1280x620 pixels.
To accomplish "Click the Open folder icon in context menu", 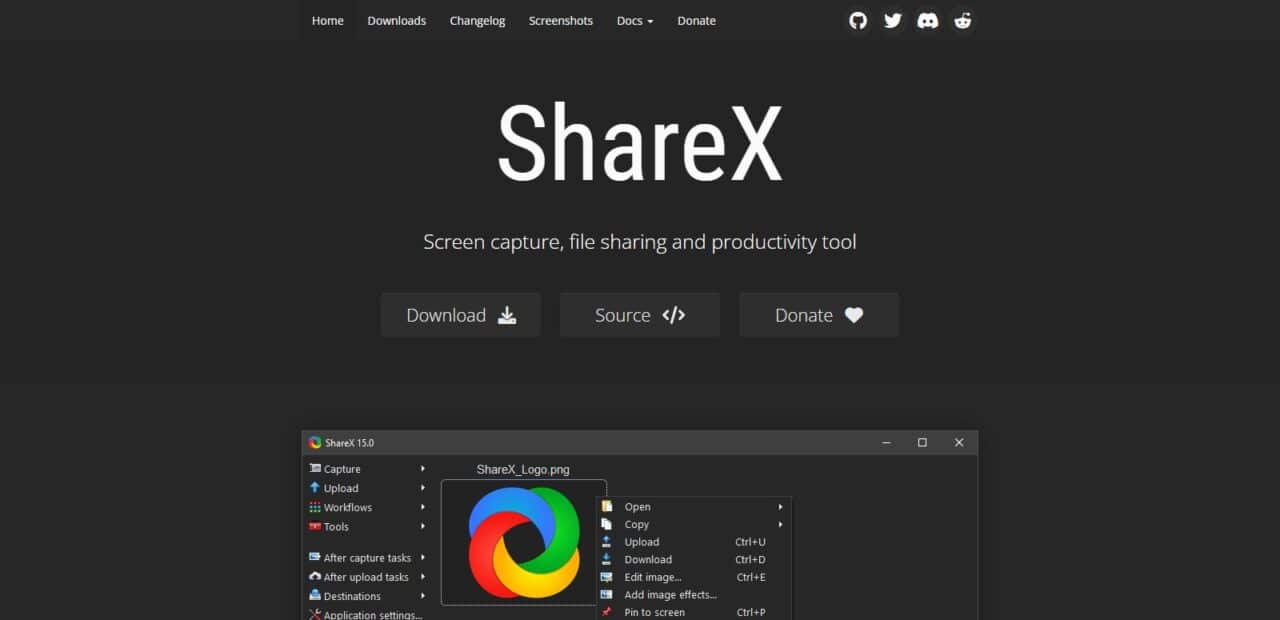I will point(606,507).
